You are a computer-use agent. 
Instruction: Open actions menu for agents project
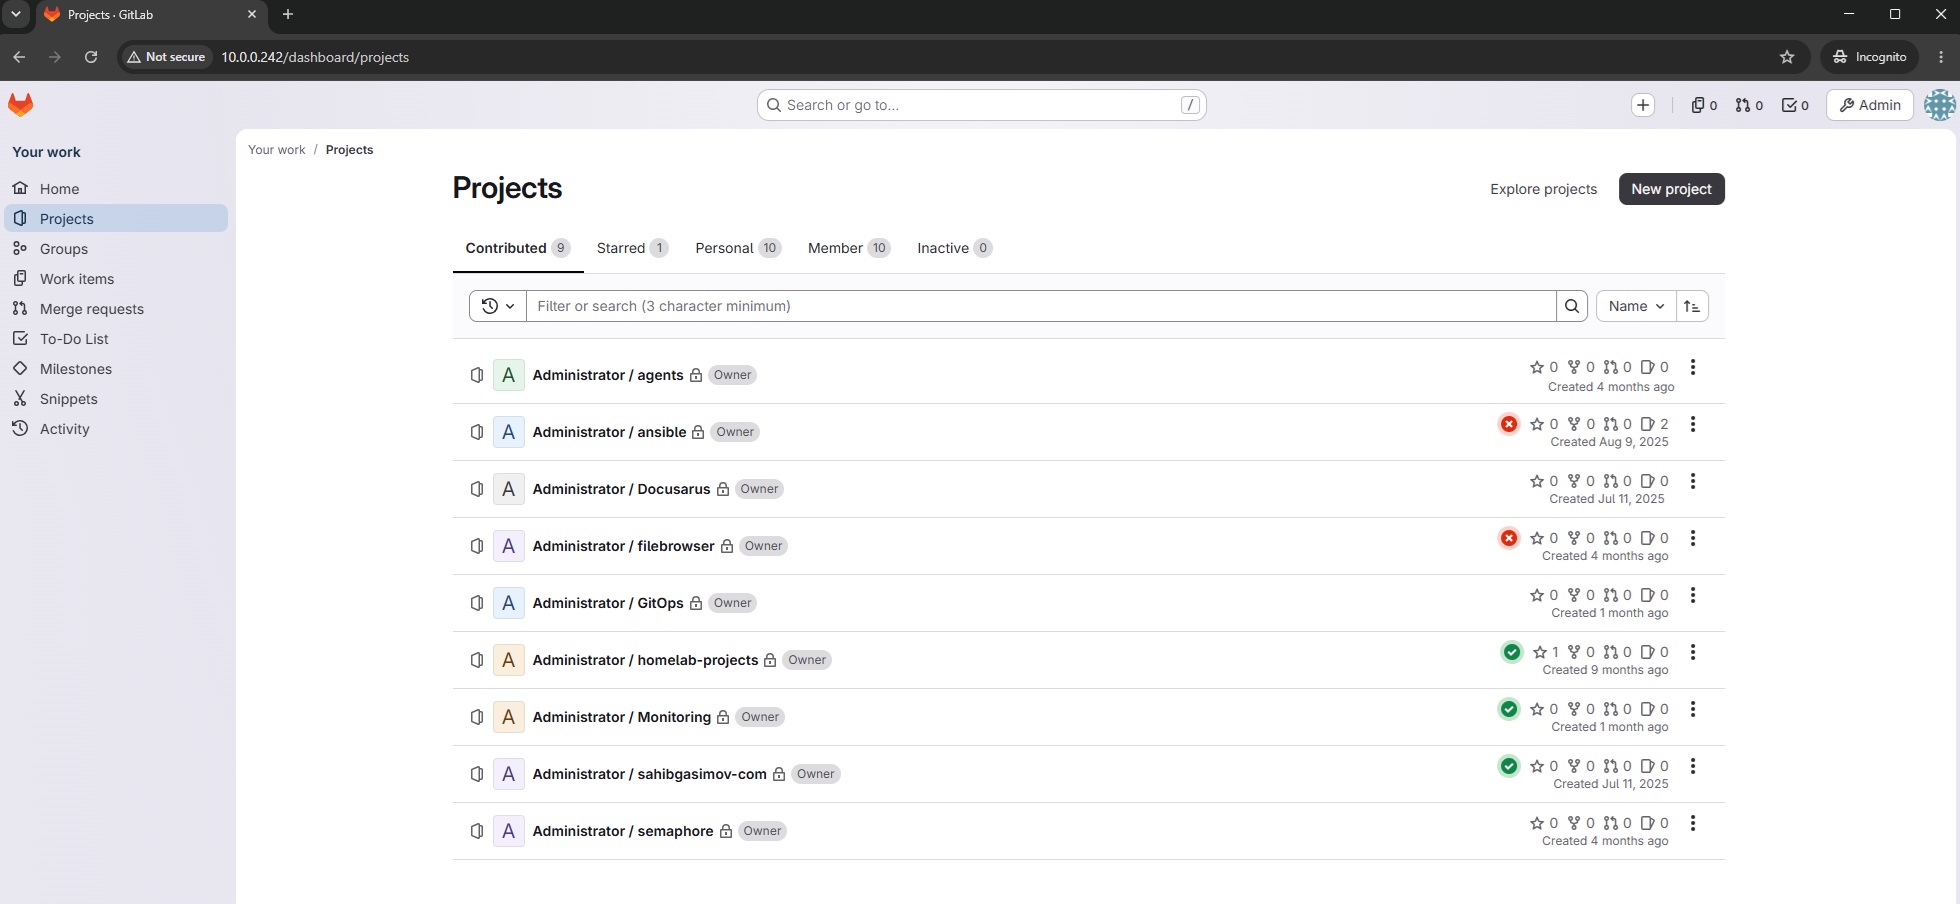tap(1693, 367)
